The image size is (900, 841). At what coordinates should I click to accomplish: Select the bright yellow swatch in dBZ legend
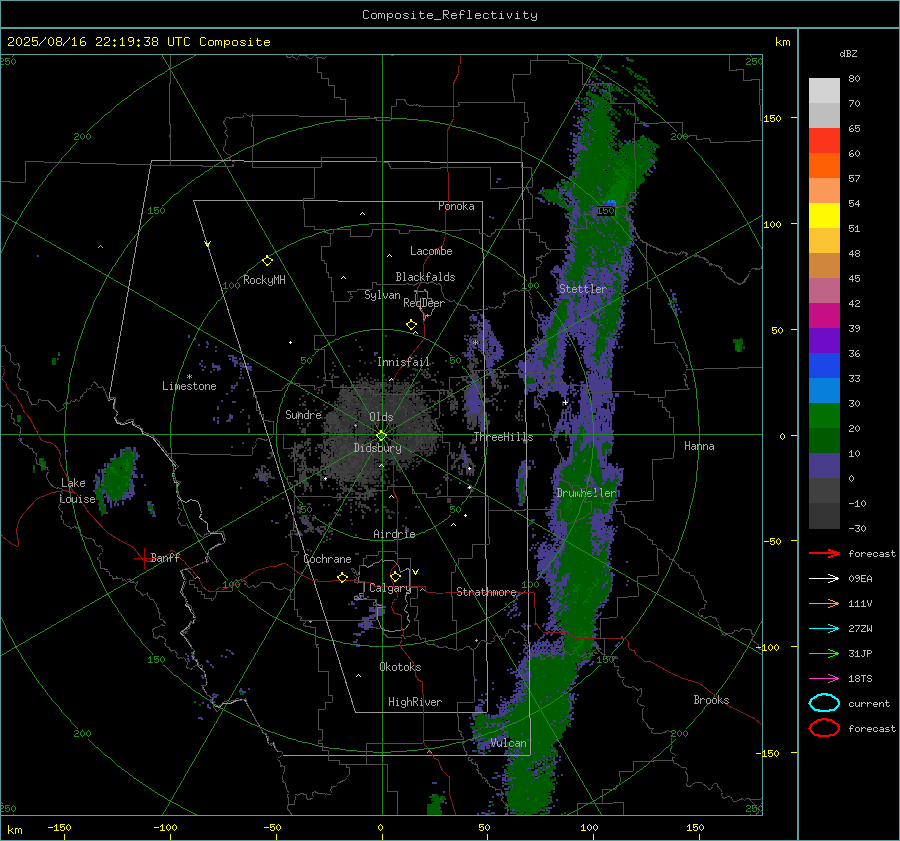pyautogui.click(x=824, y=216)
